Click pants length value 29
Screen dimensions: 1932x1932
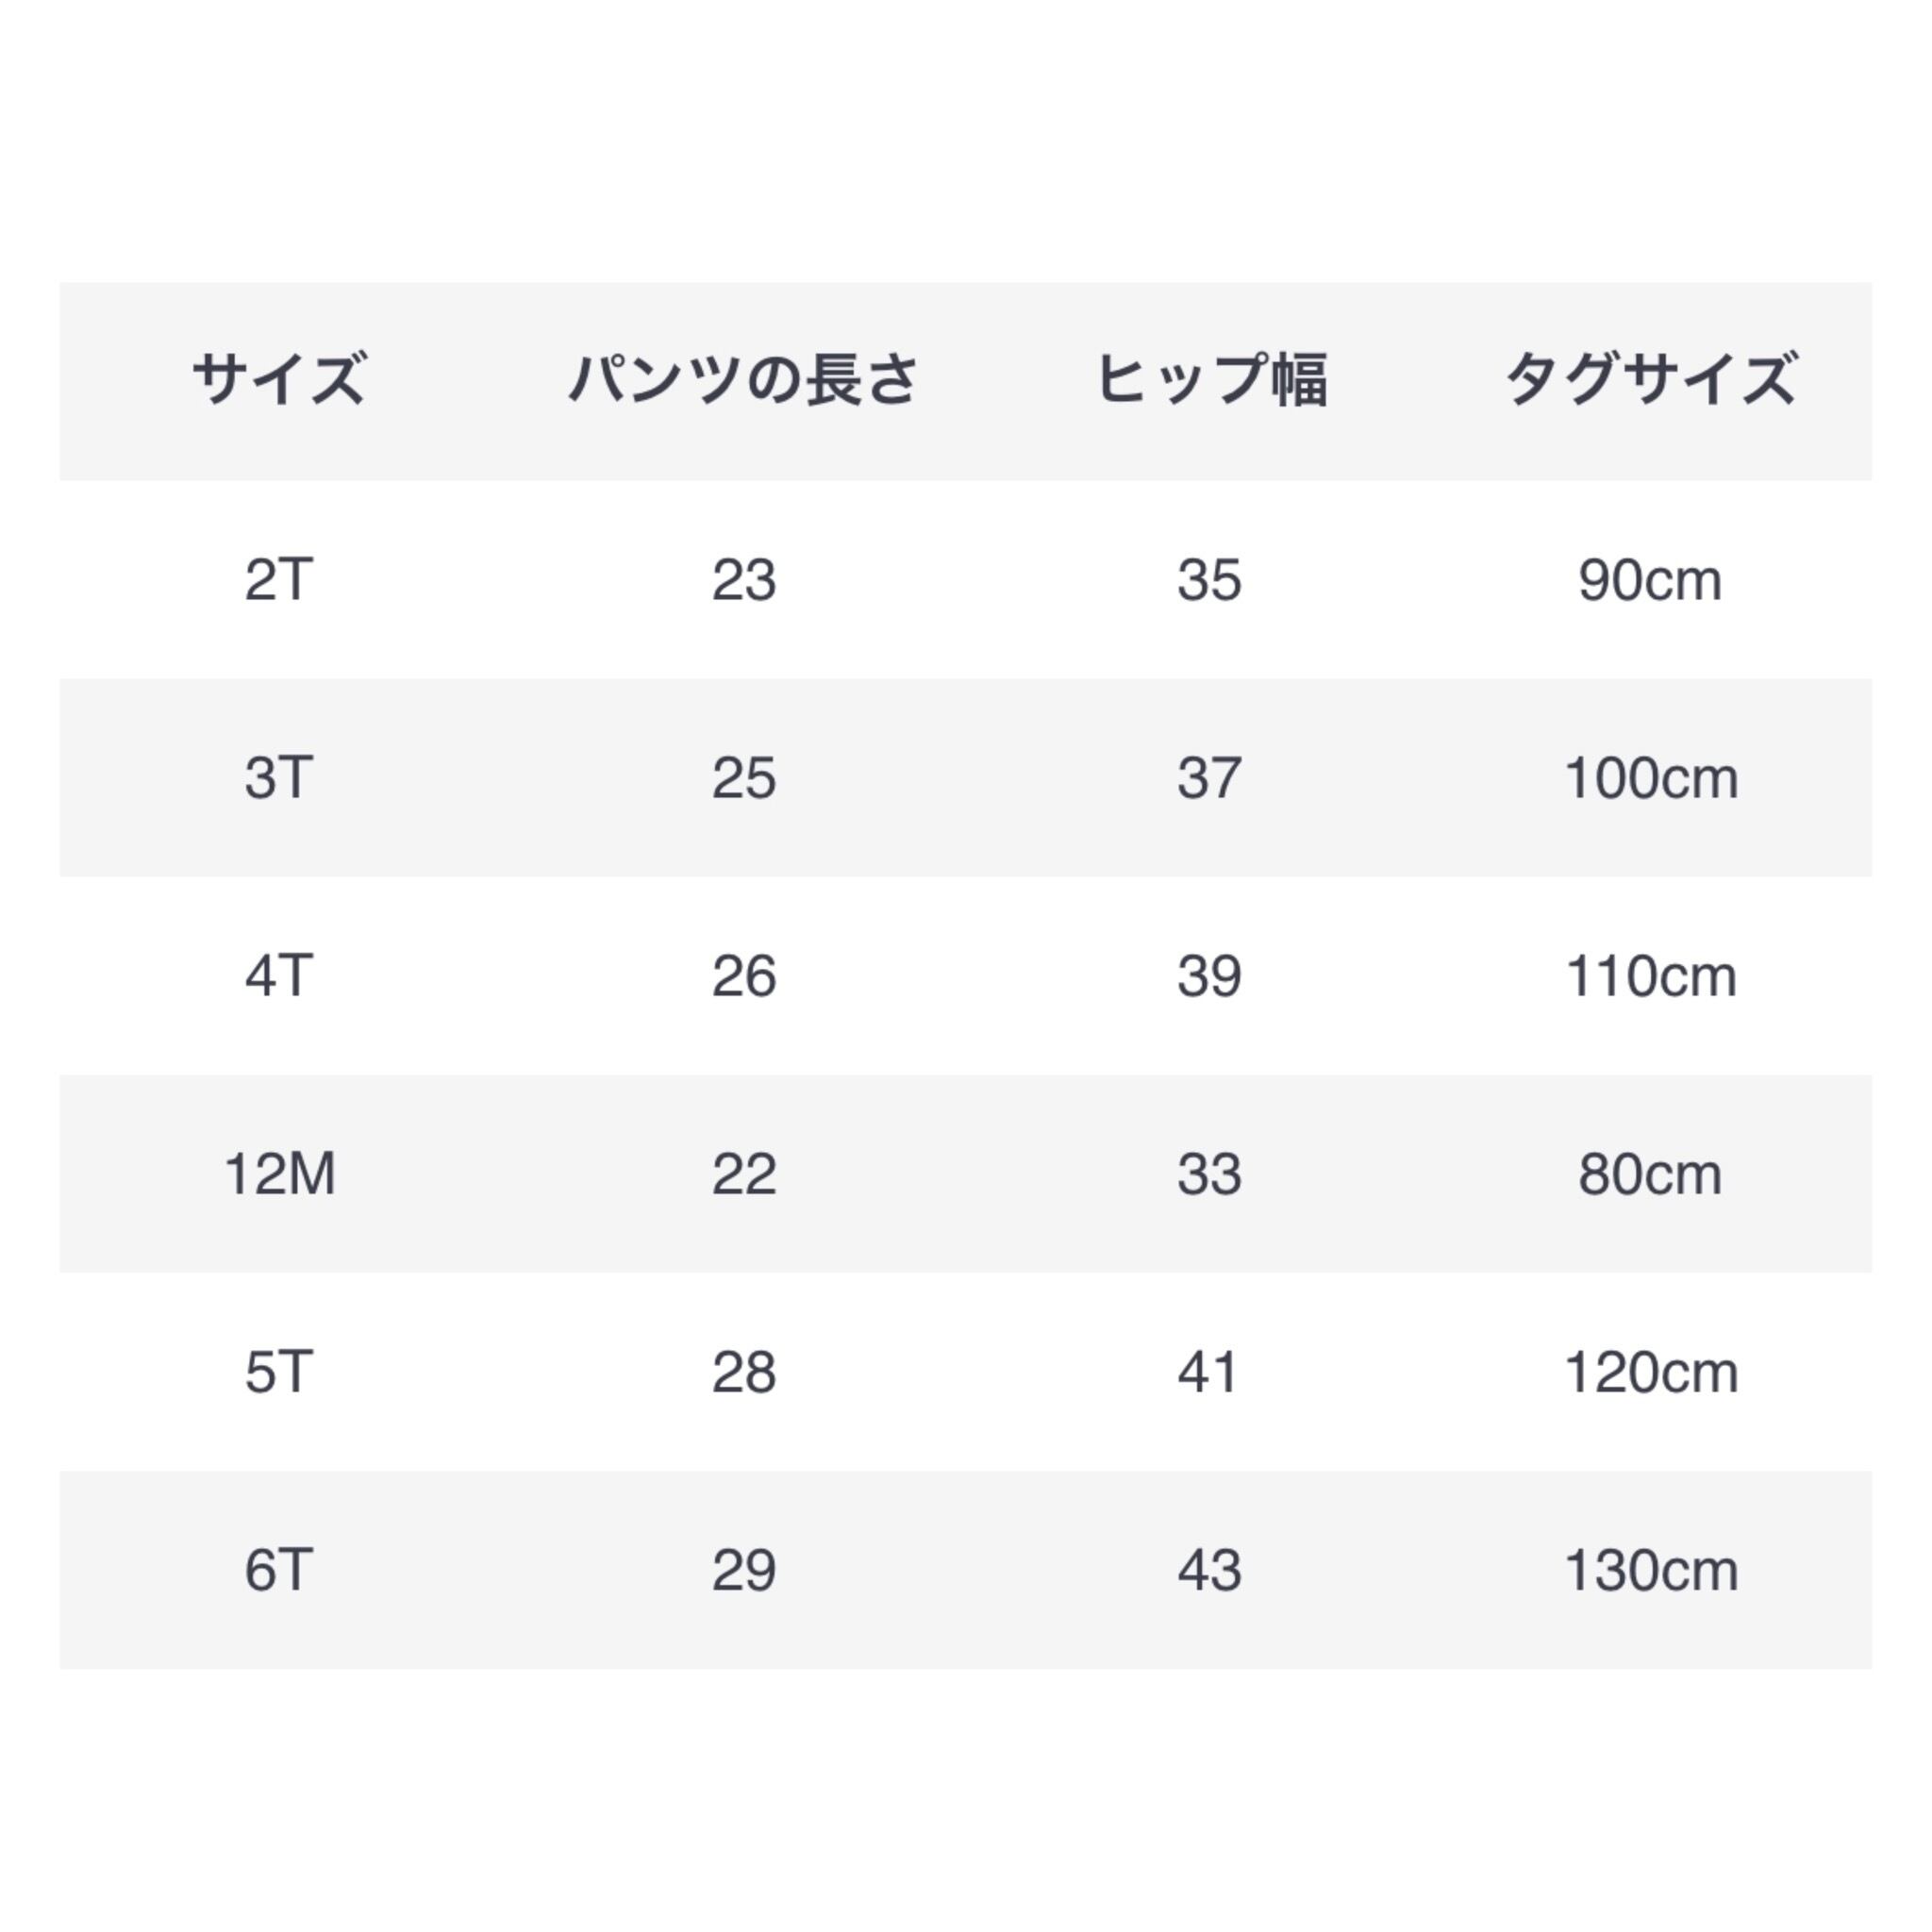[744, 1570]
